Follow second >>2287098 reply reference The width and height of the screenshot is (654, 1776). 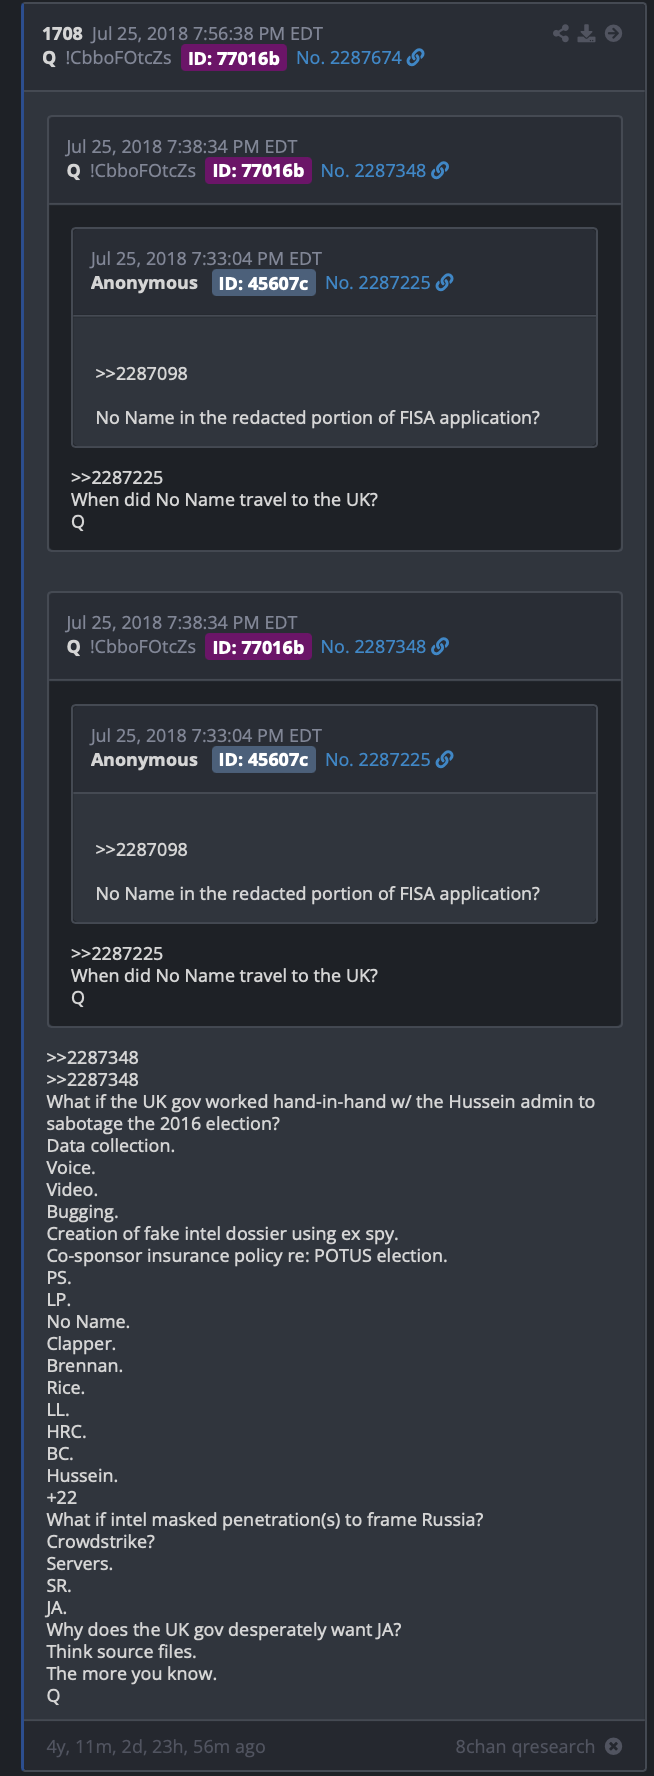click(x=141, y=850)
